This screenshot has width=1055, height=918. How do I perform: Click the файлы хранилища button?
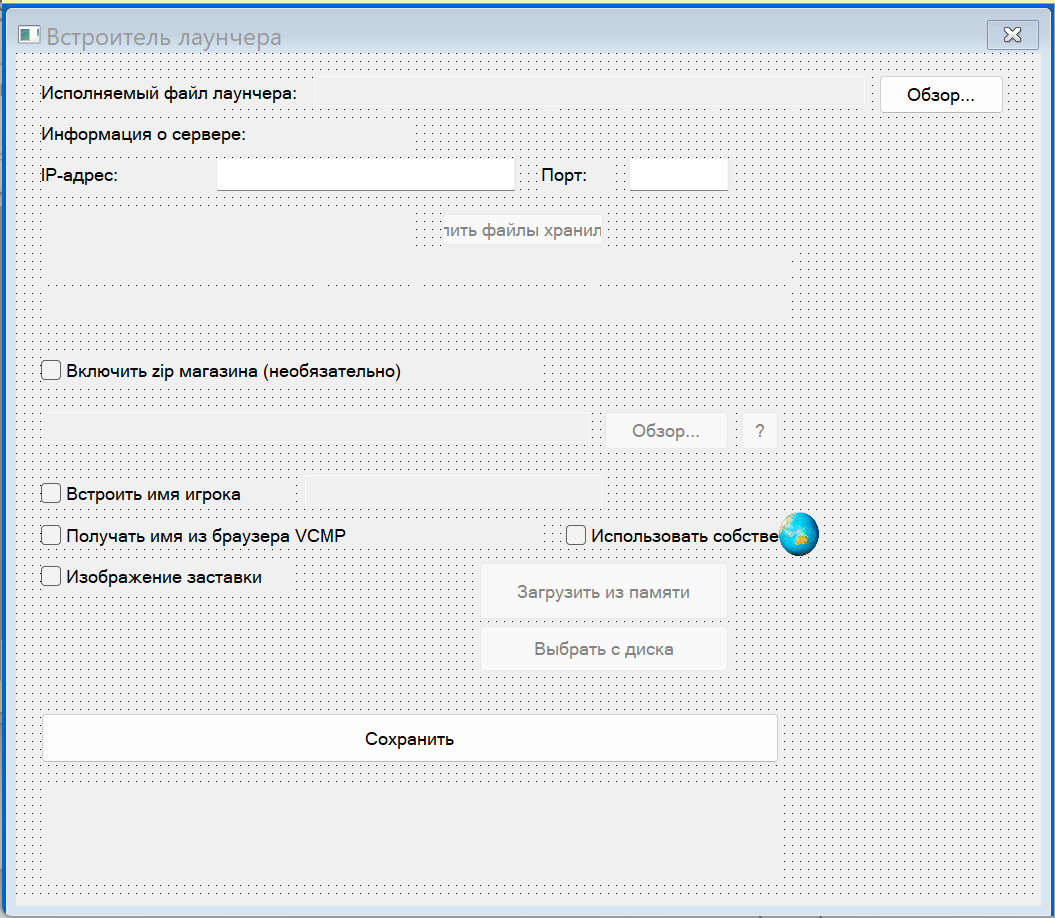click(x=522, y=229)
